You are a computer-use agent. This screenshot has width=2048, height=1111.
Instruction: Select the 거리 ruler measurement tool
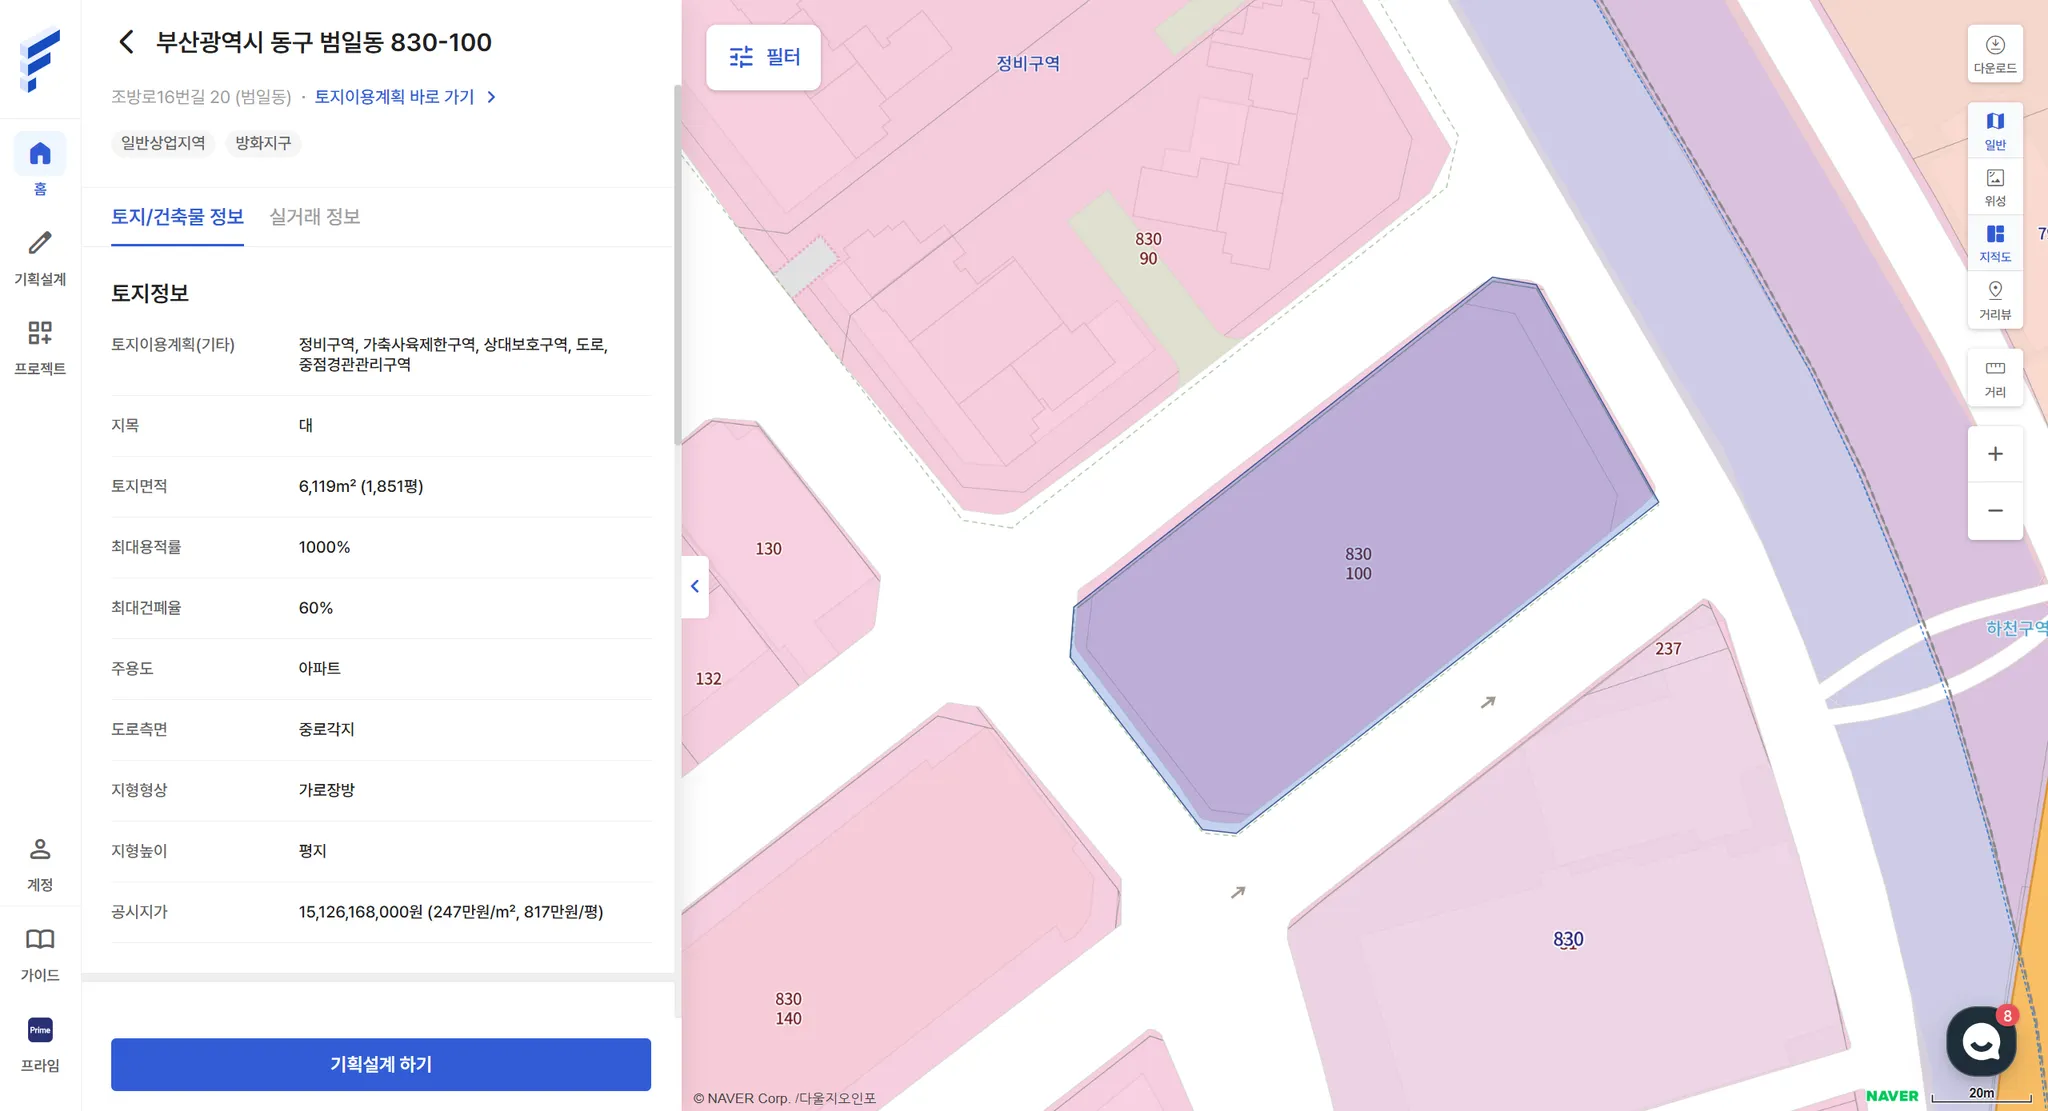[x=1994, y=377]
